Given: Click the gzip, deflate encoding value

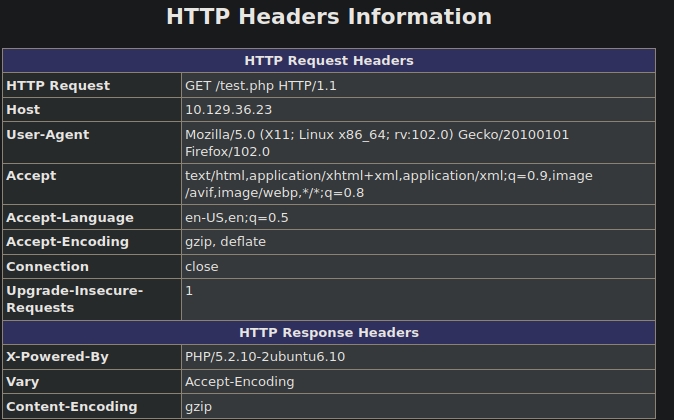Looking at the screenshot, I should [225, 242].
